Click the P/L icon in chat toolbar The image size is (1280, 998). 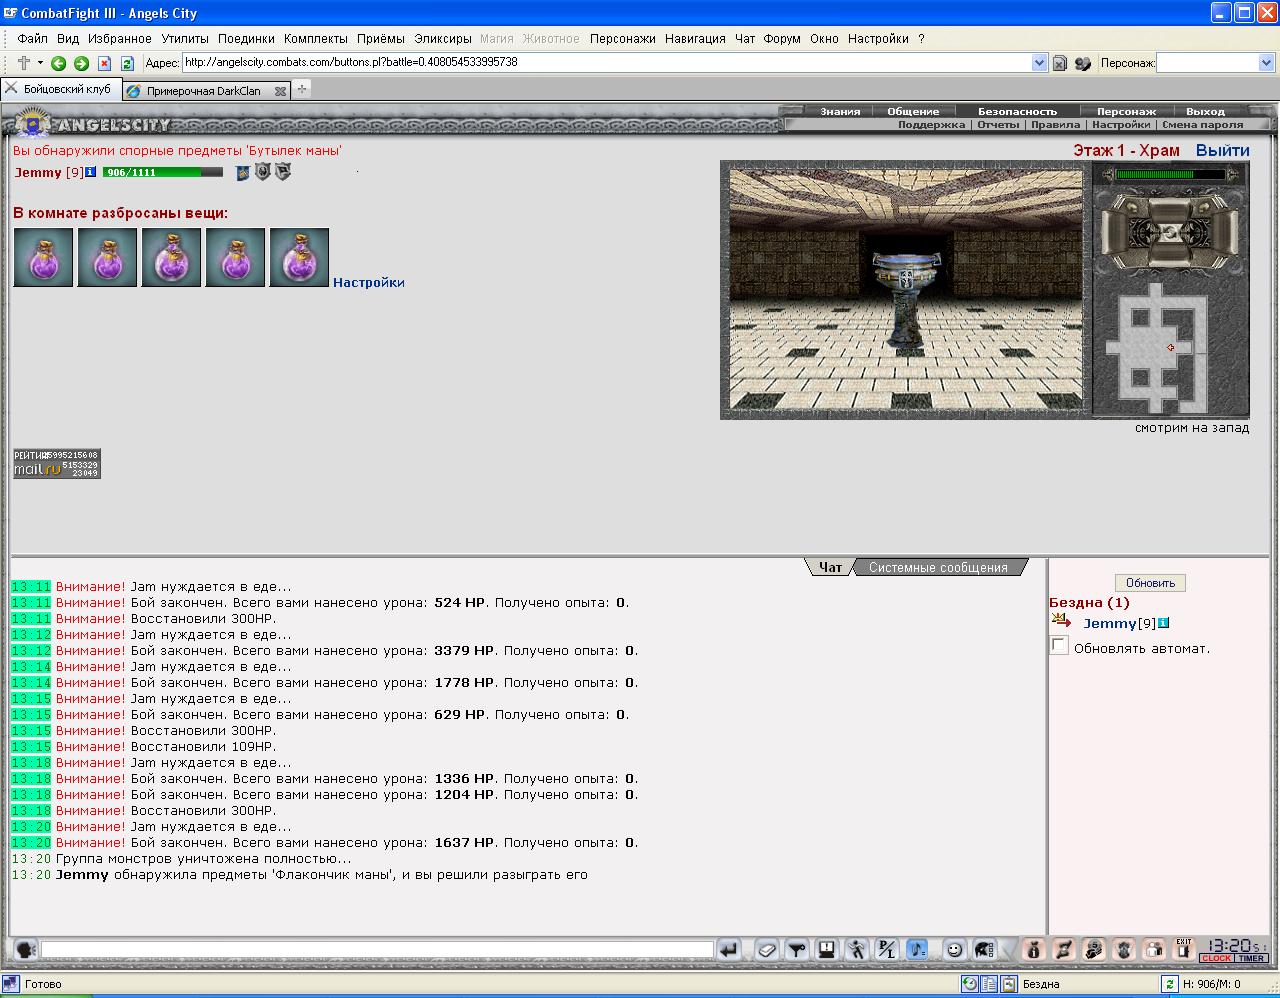[887, 949]
